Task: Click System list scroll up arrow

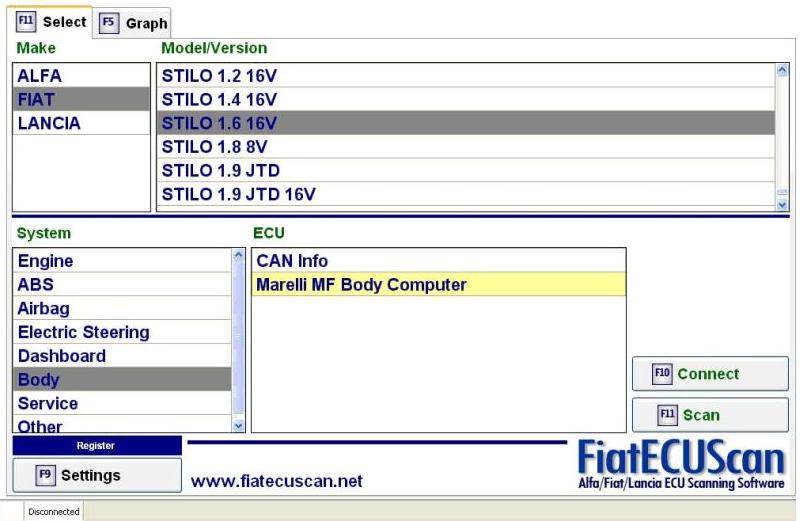Action: pos(238,256)
